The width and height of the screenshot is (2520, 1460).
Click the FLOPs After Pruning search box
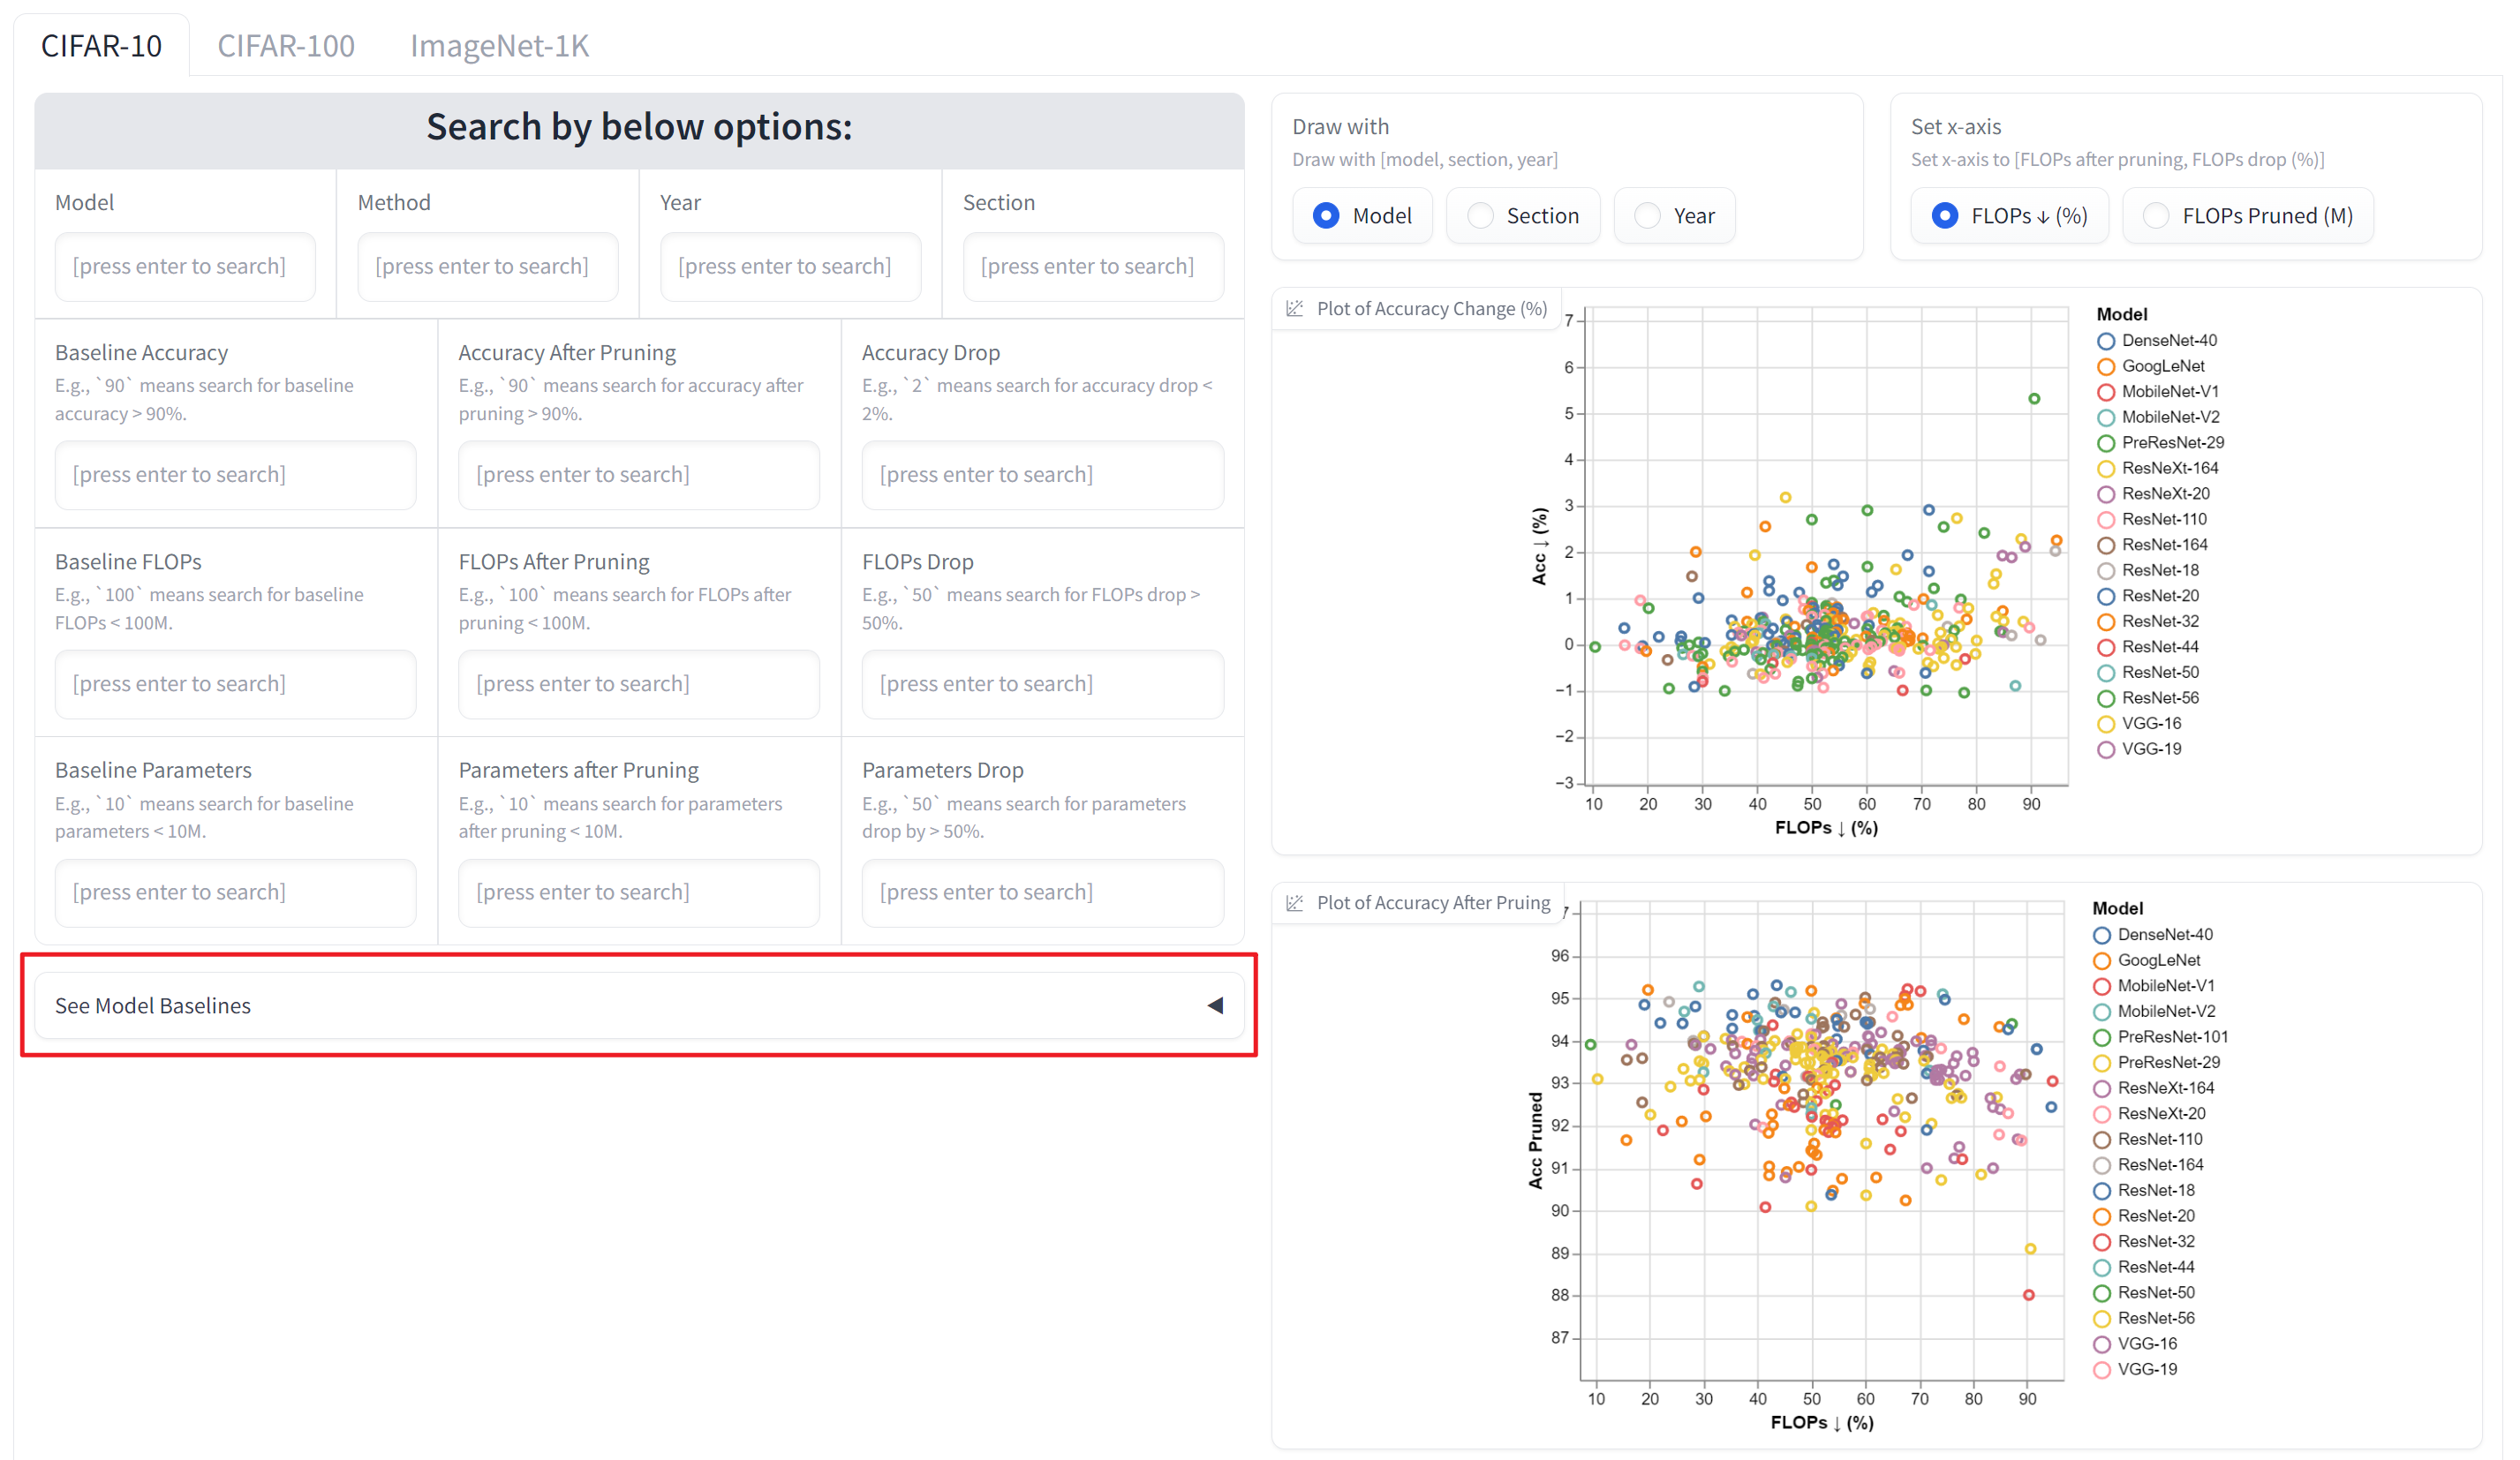pos(639,683)
